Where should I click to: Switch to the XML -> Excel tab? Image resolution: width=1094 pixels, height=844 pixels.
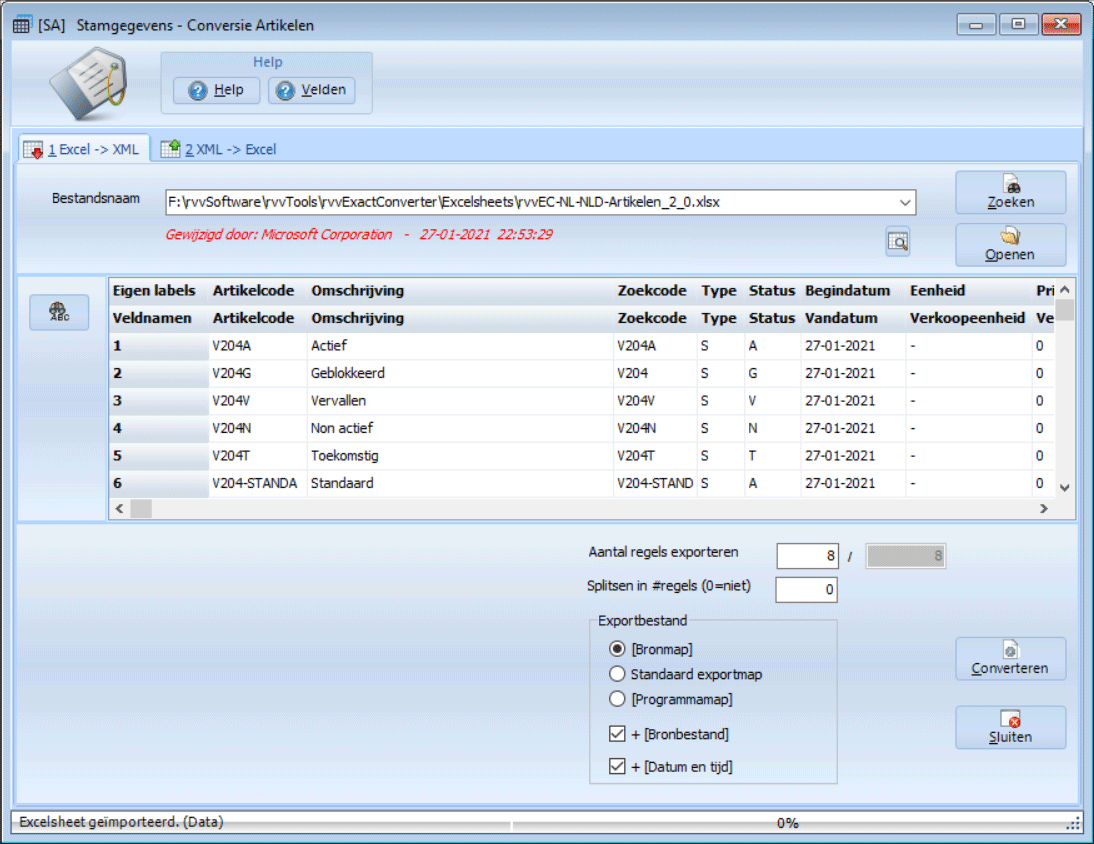click(219, 149)
